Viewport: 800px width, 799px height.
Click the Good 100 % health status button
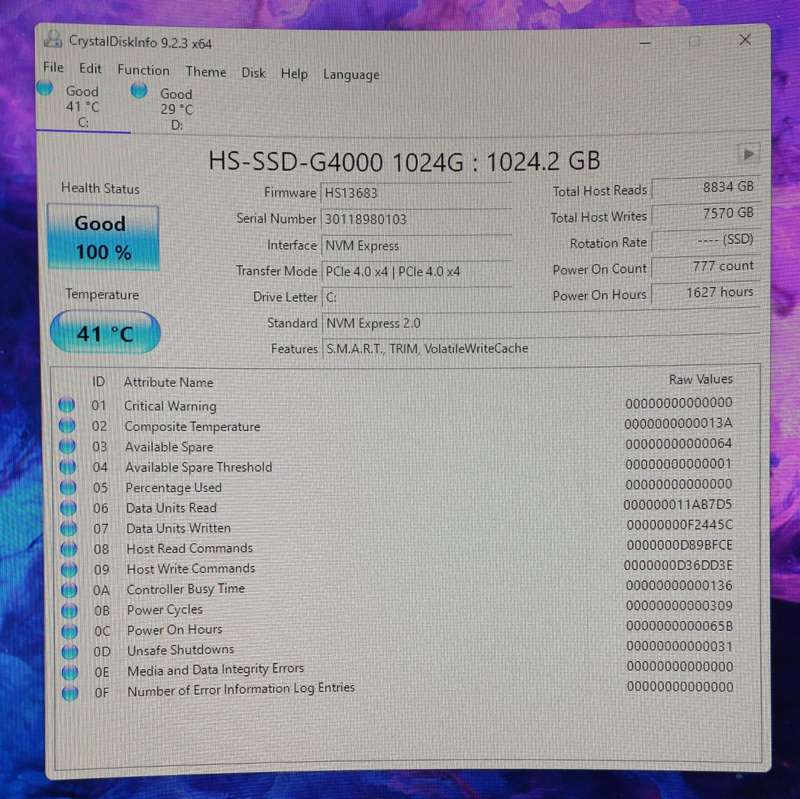coord(103,237)
